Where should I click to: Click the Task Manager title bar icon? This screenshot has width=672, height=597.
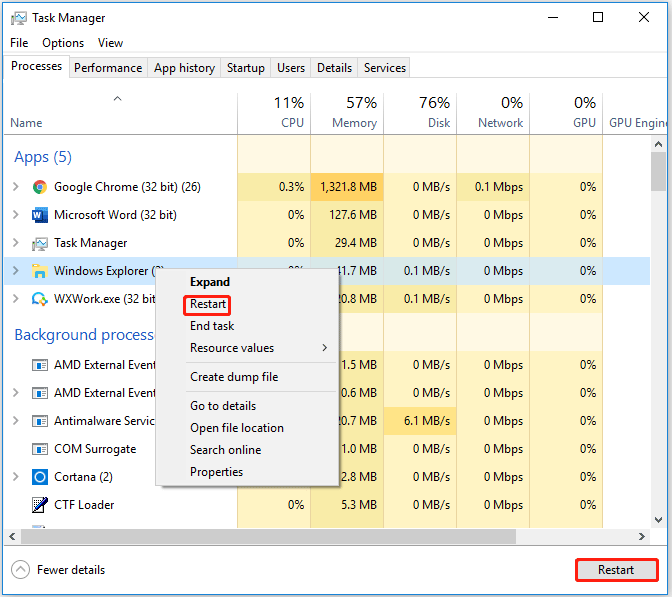[x=18, y=18]
